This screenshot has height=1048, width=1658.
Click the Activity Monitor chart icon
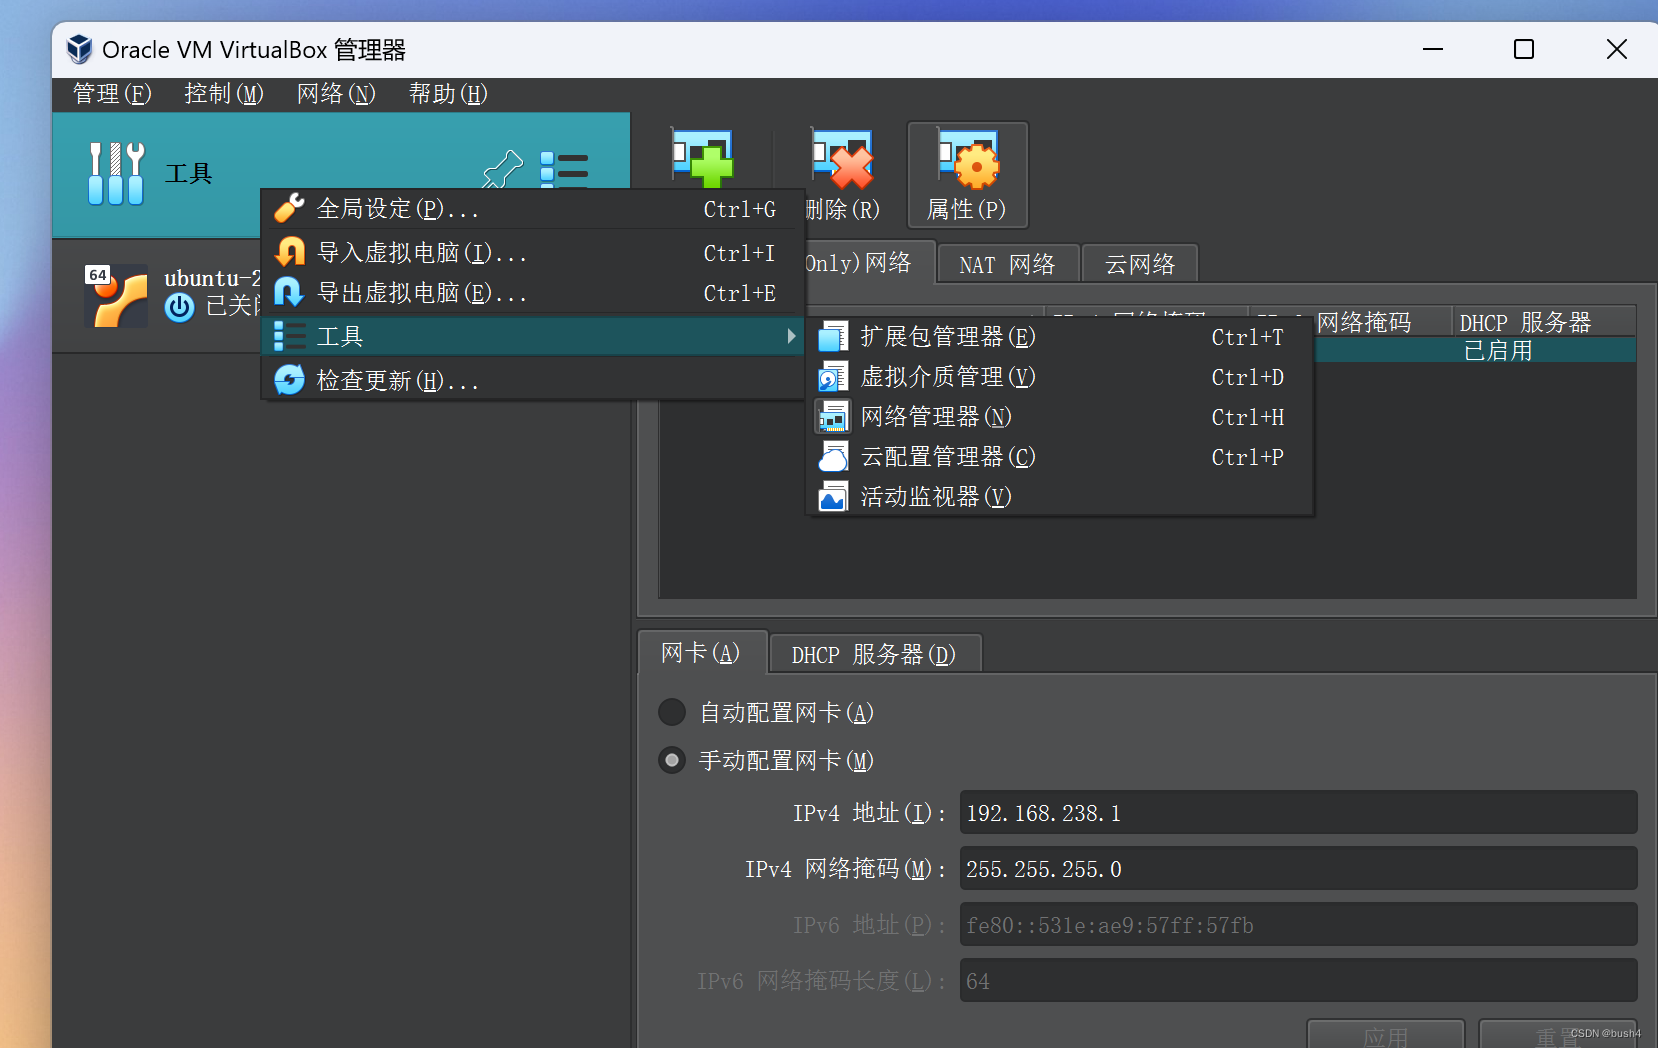(833, 497)
